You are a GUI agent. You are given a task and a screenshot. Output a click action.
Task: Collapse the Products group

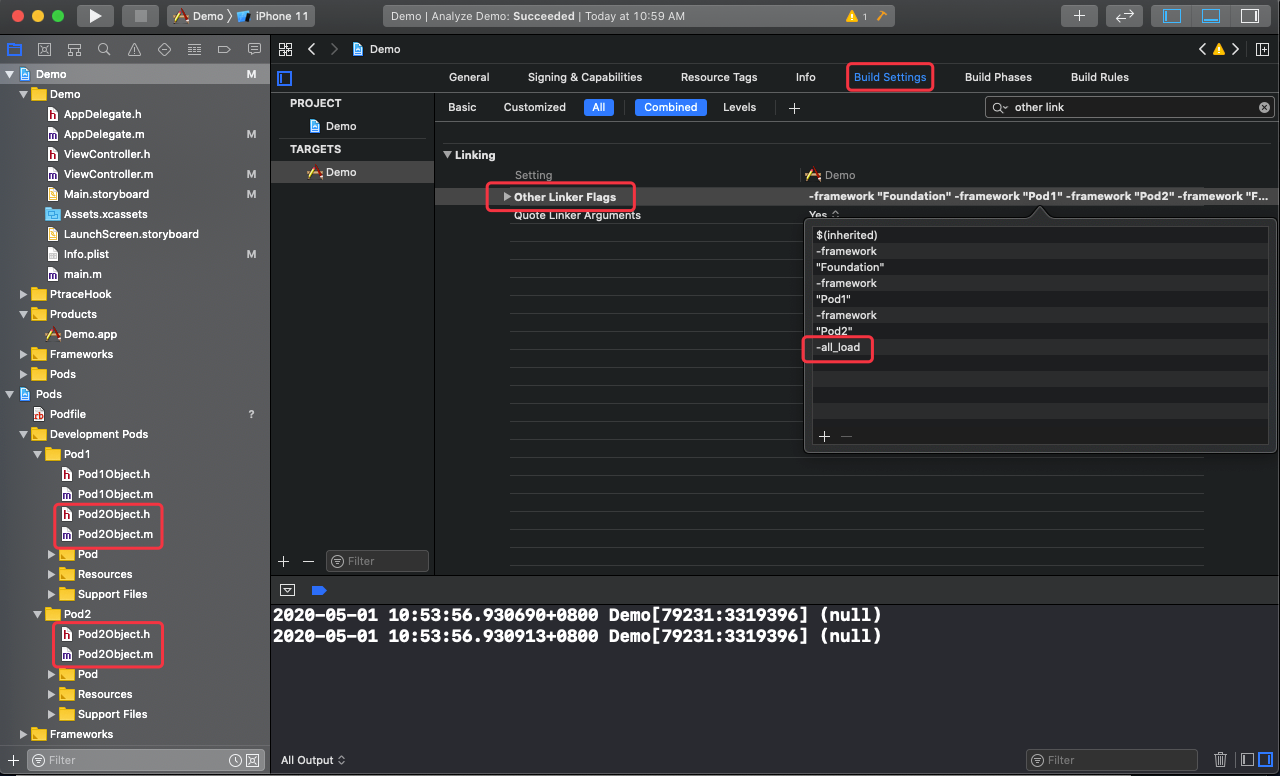pyautogui.click(x=24, y=314)
